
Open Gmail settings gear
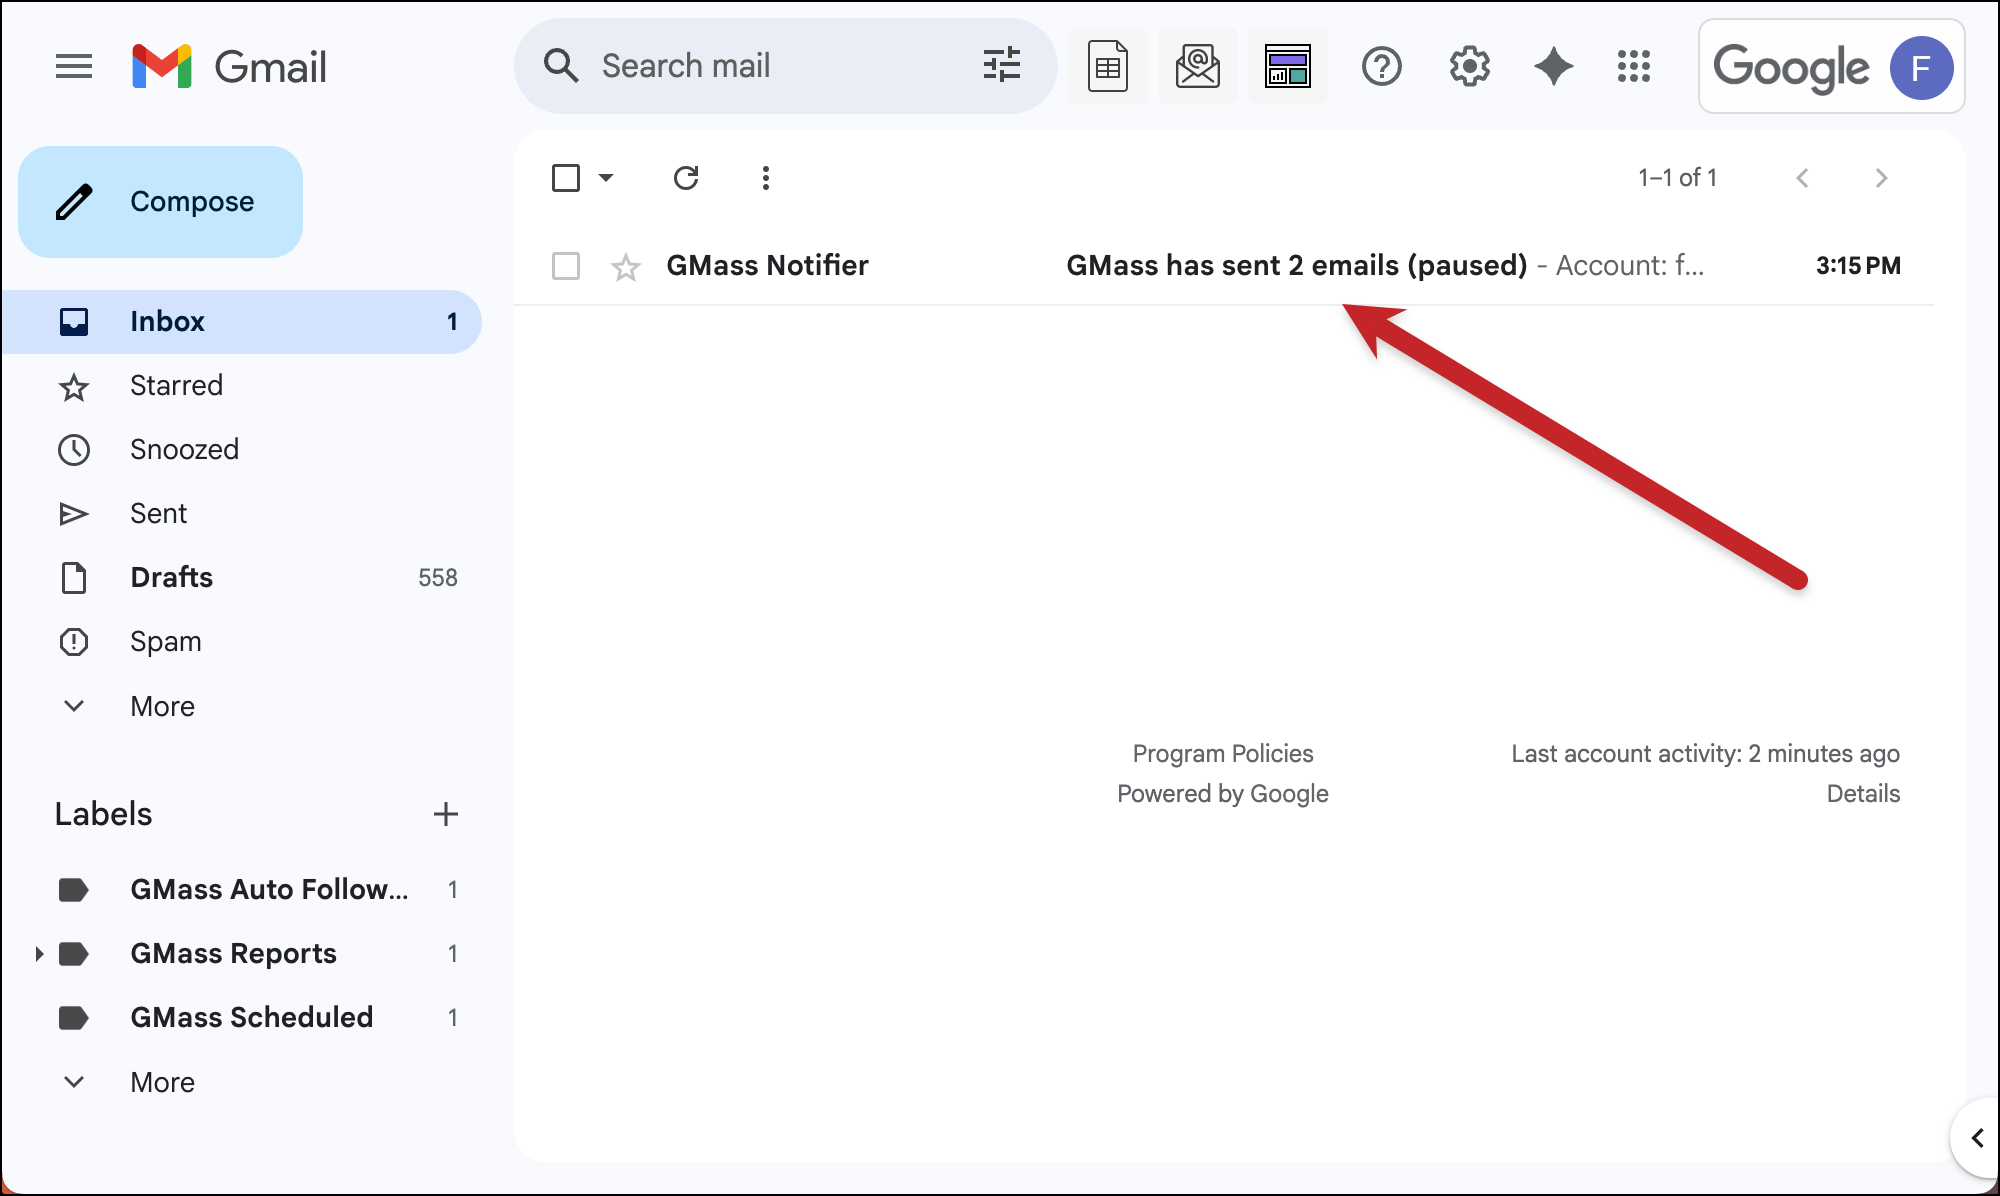coord(1469,67)
